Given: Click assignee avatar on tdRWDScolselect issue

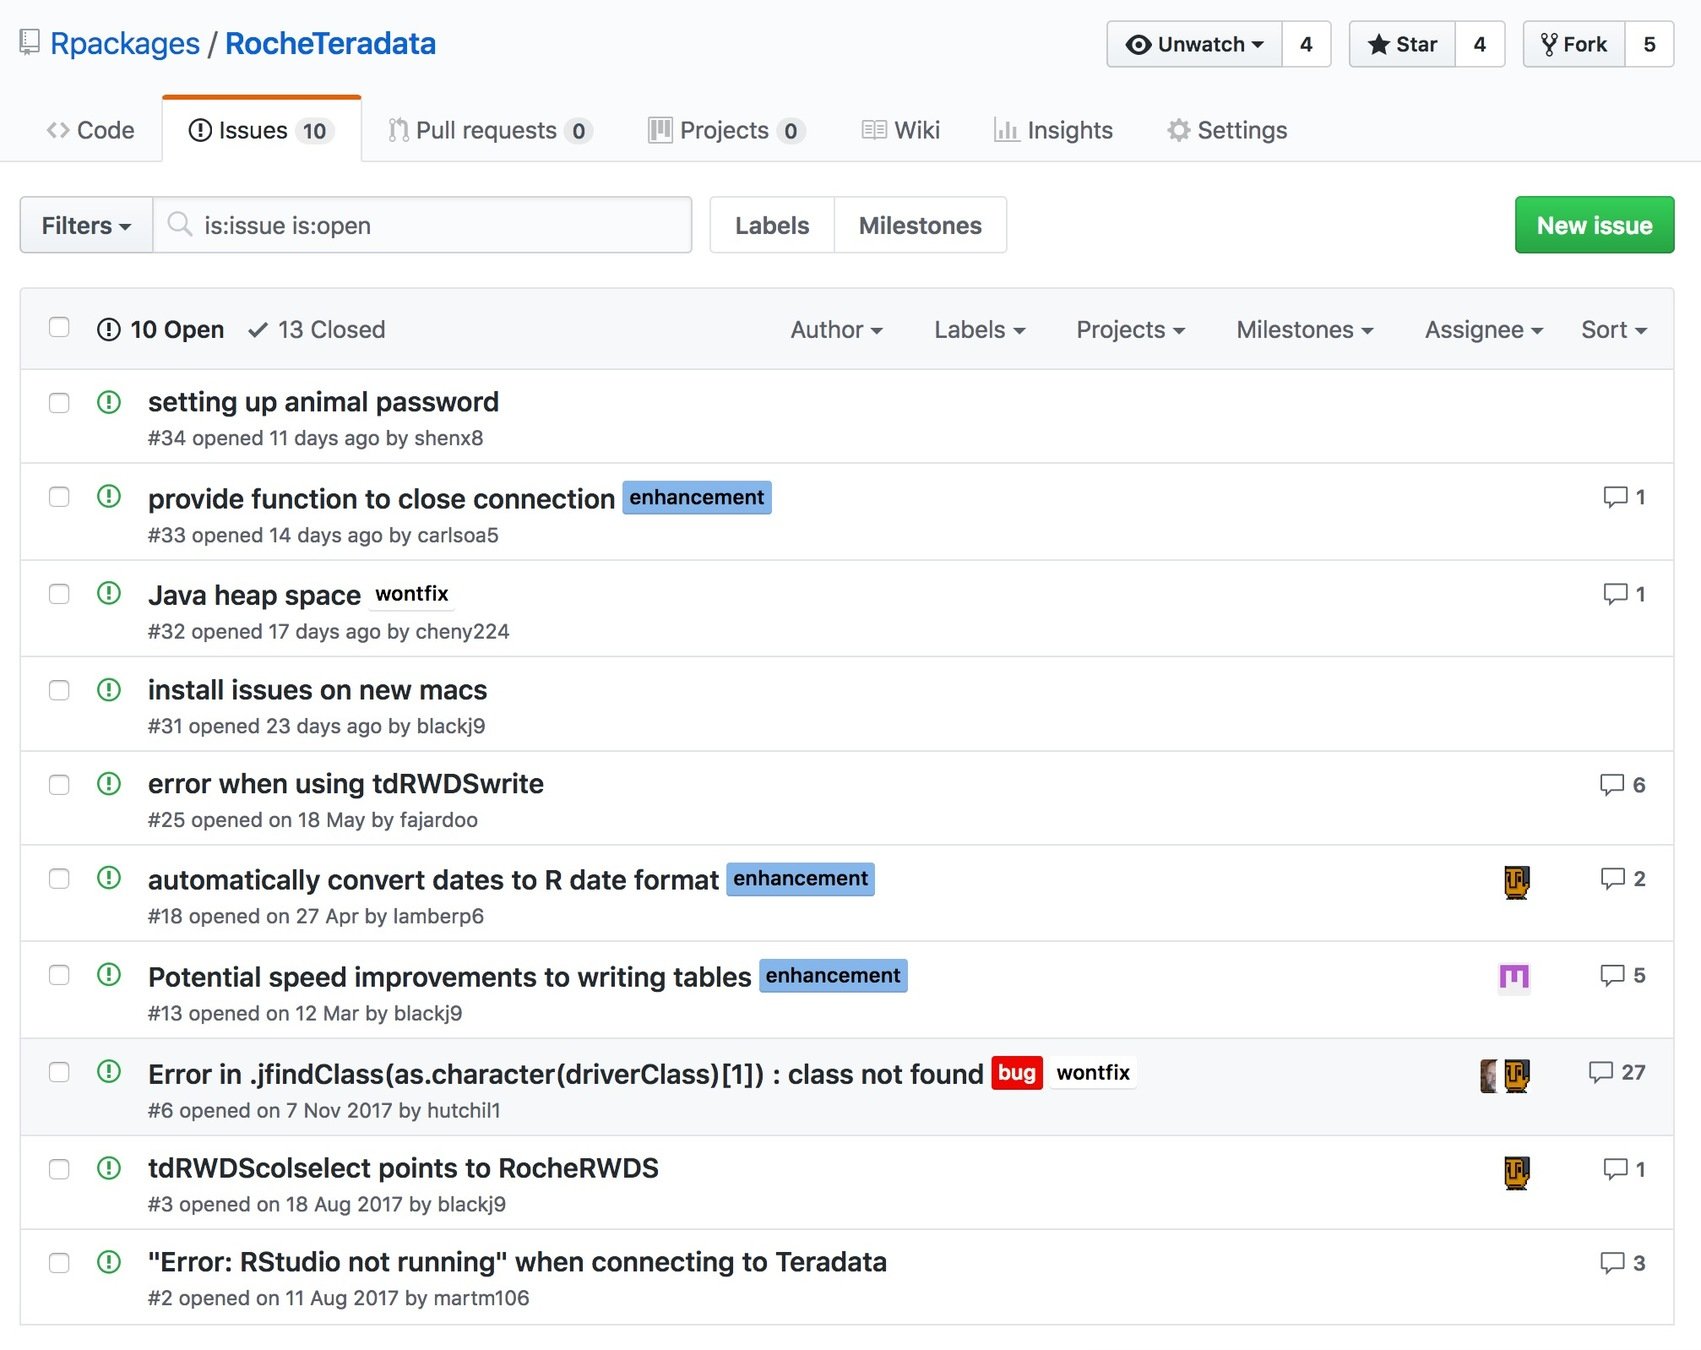Looking at the screenshot, I should [x=1516, y=1171].
